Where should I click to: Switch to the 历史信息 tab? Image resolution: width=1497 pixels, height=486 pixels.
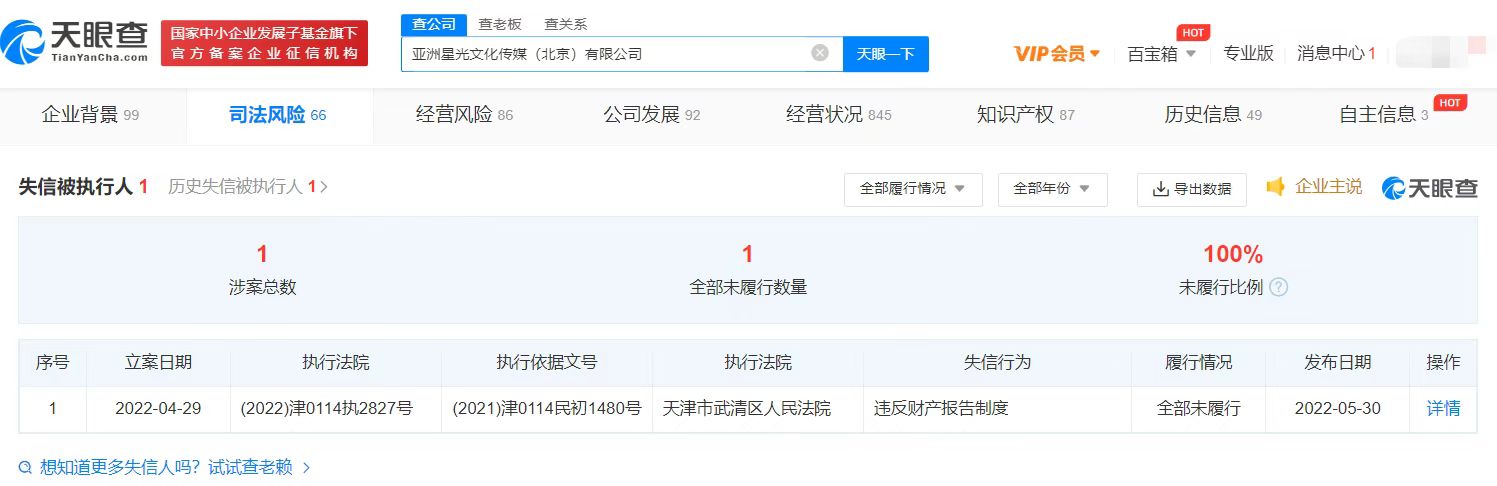coord(1213,115)
